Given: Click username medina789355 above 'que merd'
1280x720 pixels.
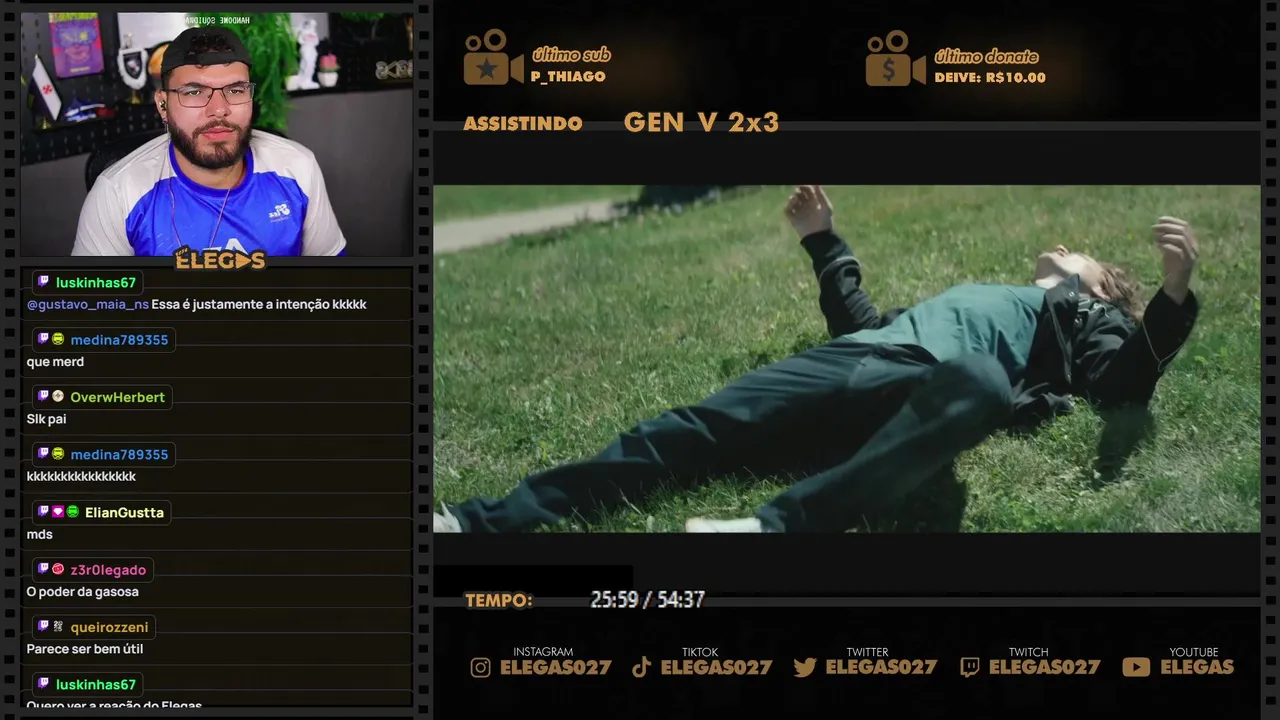Looking at the screenshot, I should pos(119,340).
